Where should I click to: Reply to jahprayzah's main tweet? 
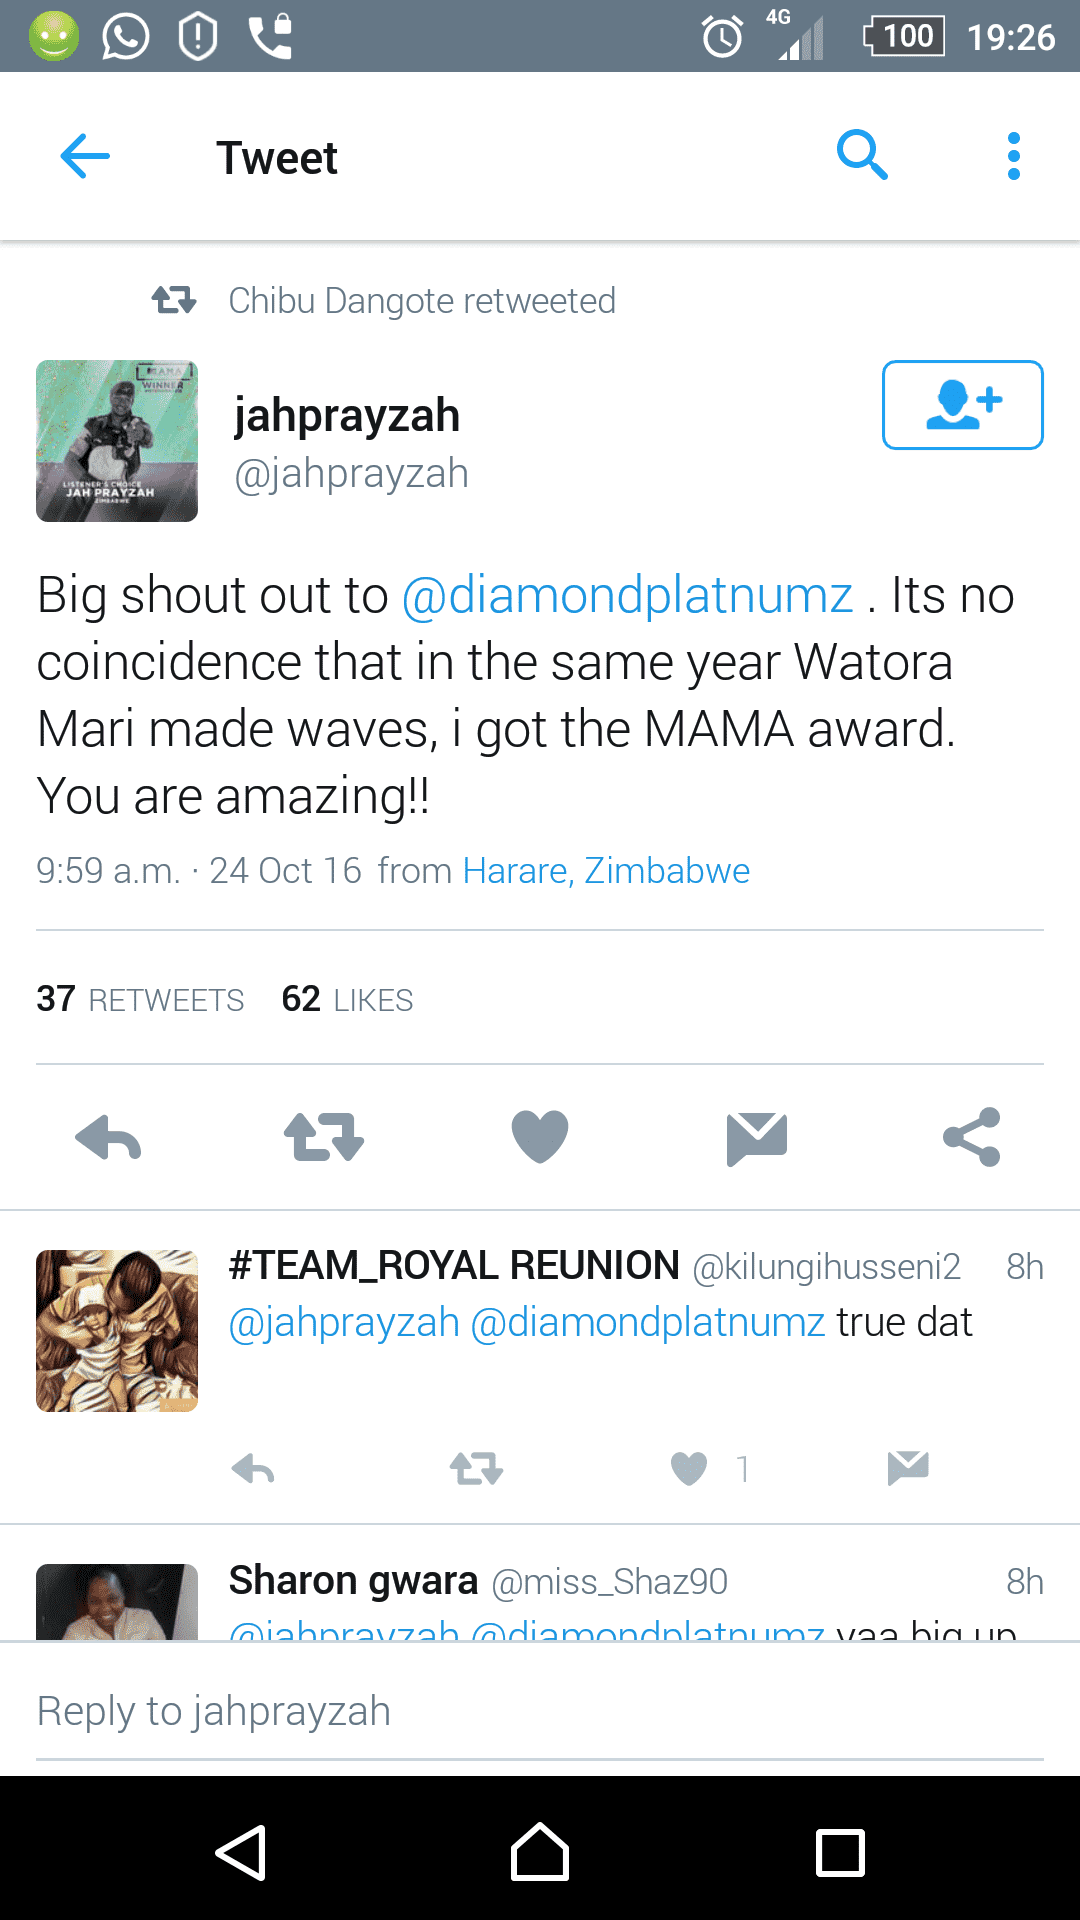(108, 1137)
